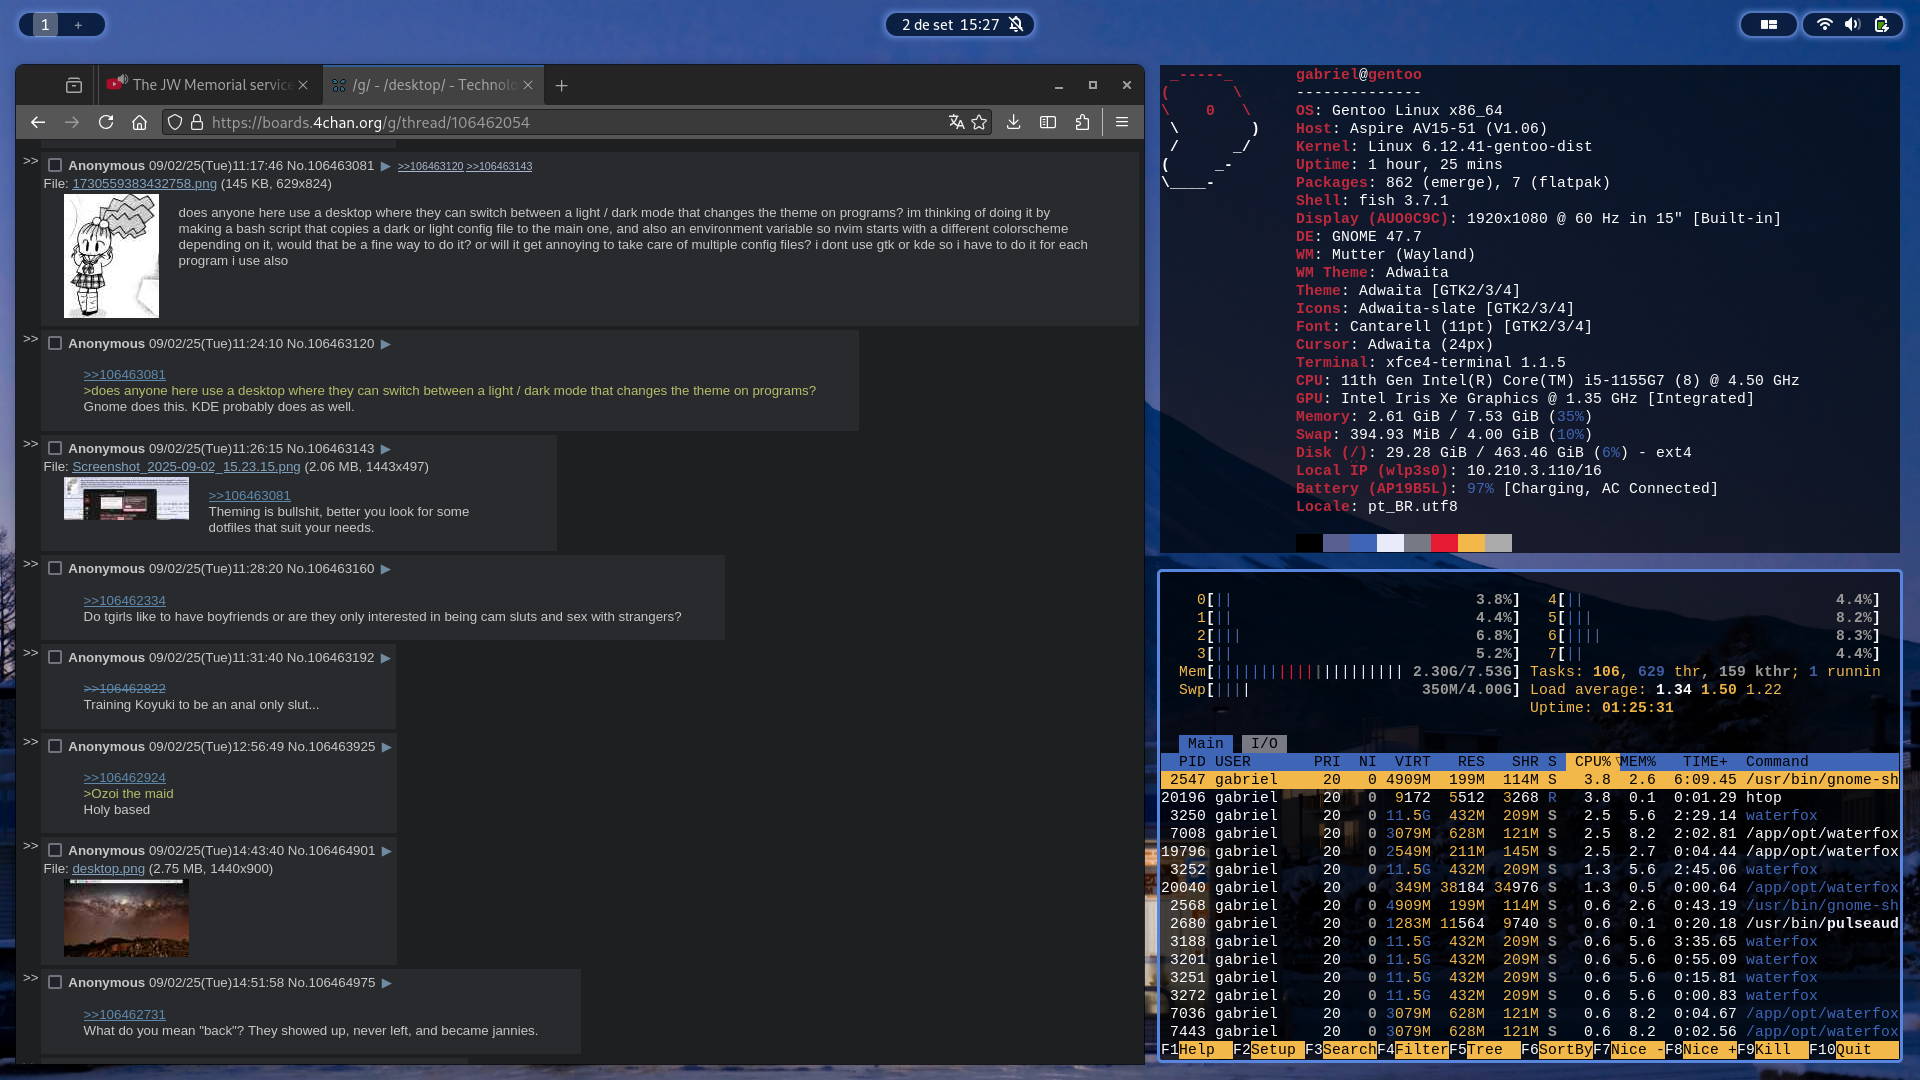Open the post menu arrow for No.106464975
1920x1080 pixels.
[386, 983]
